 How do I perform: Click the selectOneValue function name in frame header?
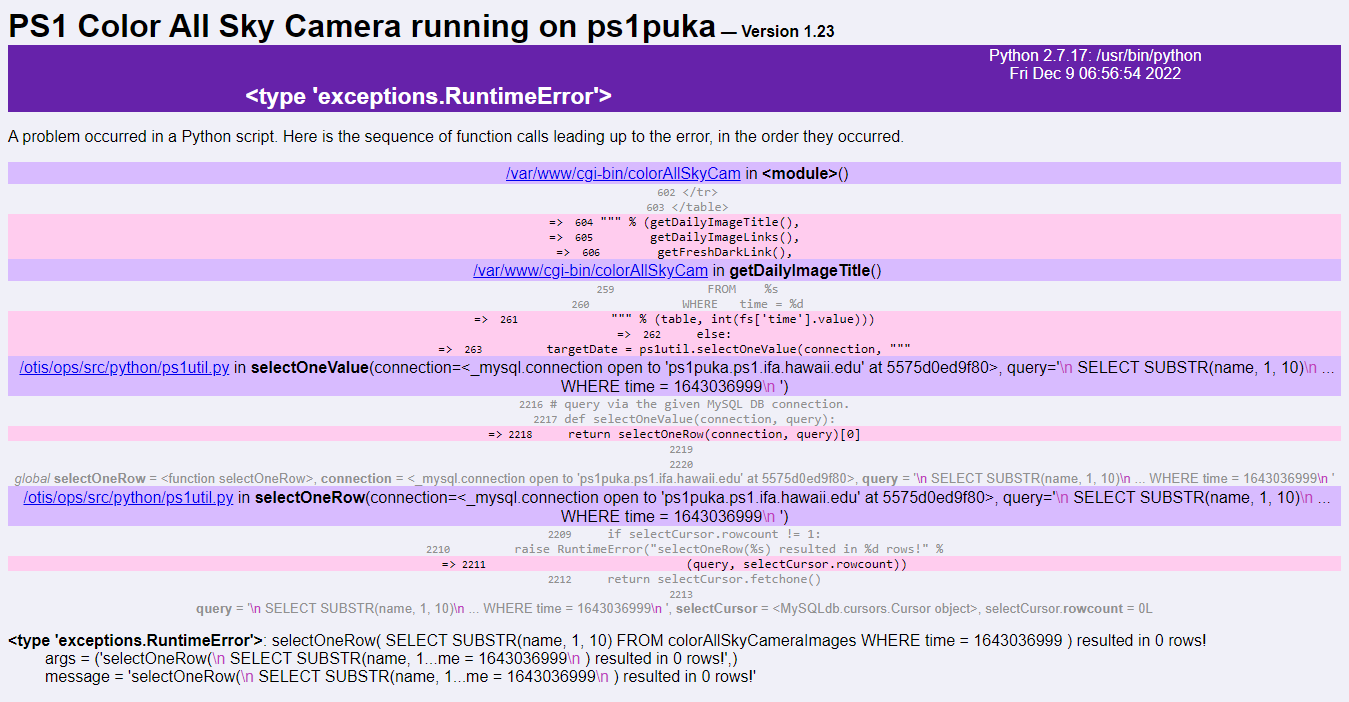(x=310, y=368)
